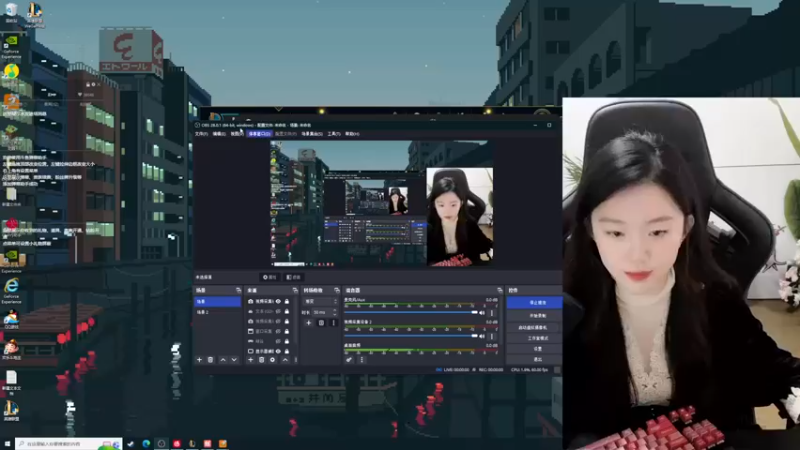
Task: Open the transition type dropdown in 转场特效
Action: [321, 302]
